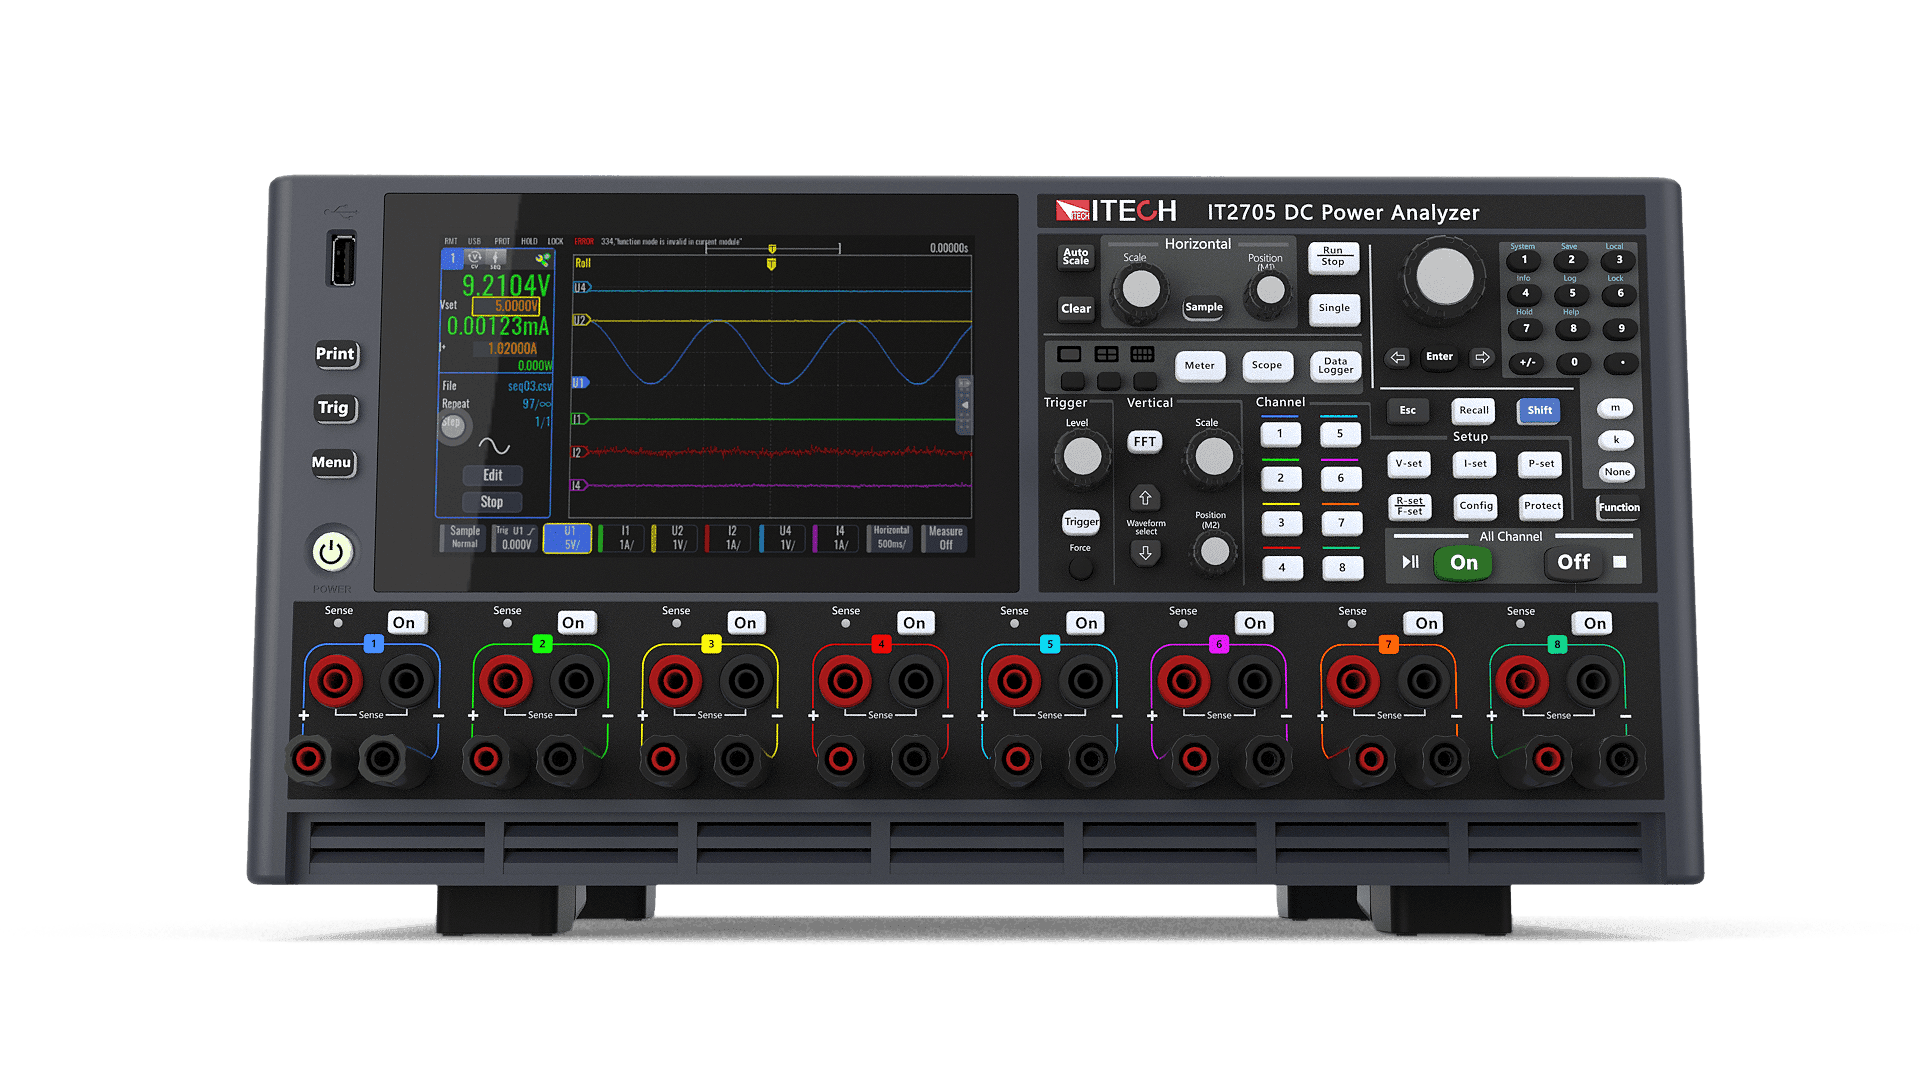Click the Waveform select down arrow key

[x=1145, y=552]
